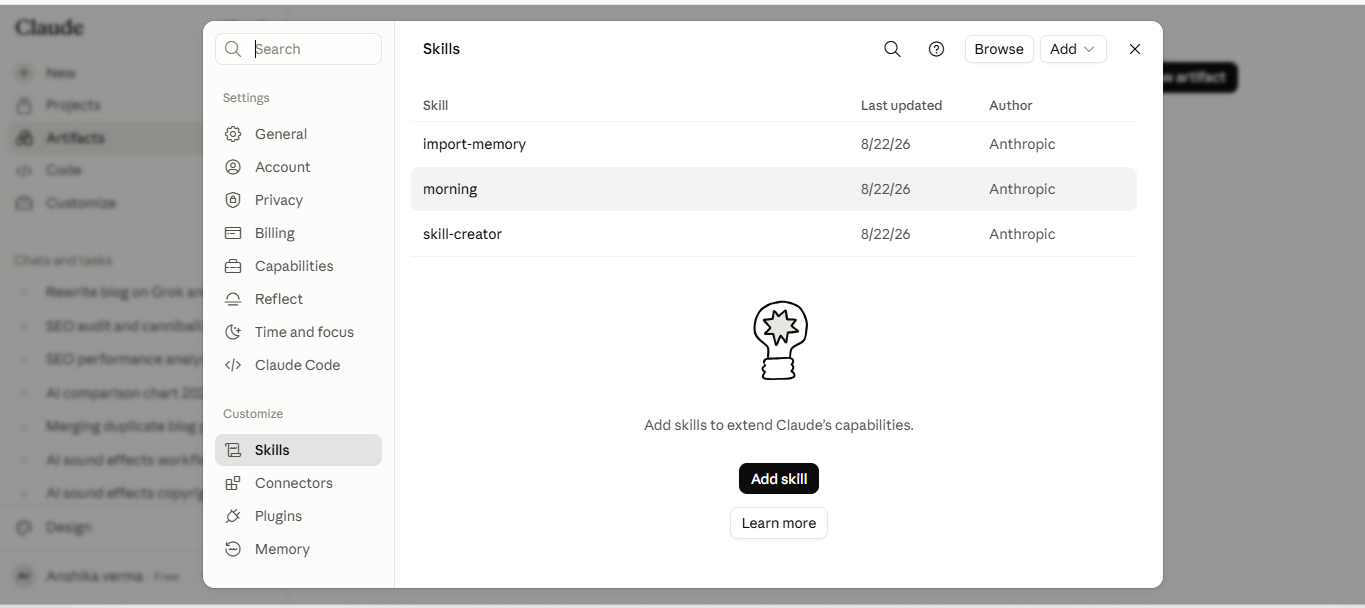Click the Claude Code brackets icon
Viewport: 1365px width, 608px height.
point(233,365)
